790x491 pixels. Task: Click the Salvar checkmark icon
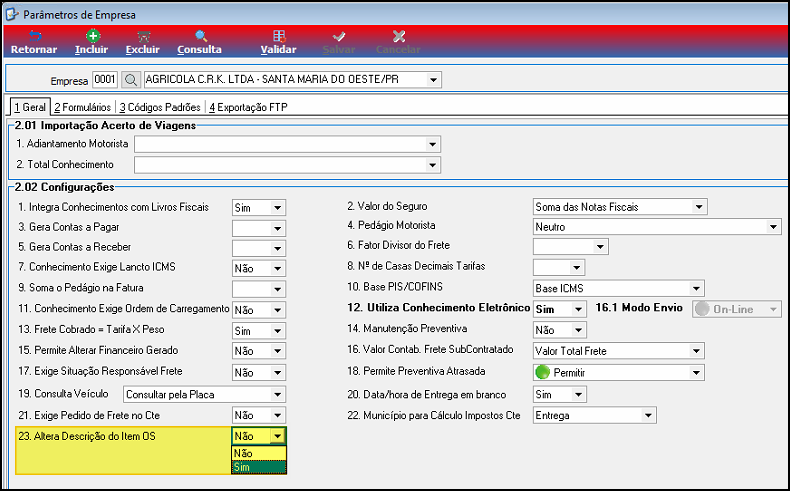(x=339, y=36)
